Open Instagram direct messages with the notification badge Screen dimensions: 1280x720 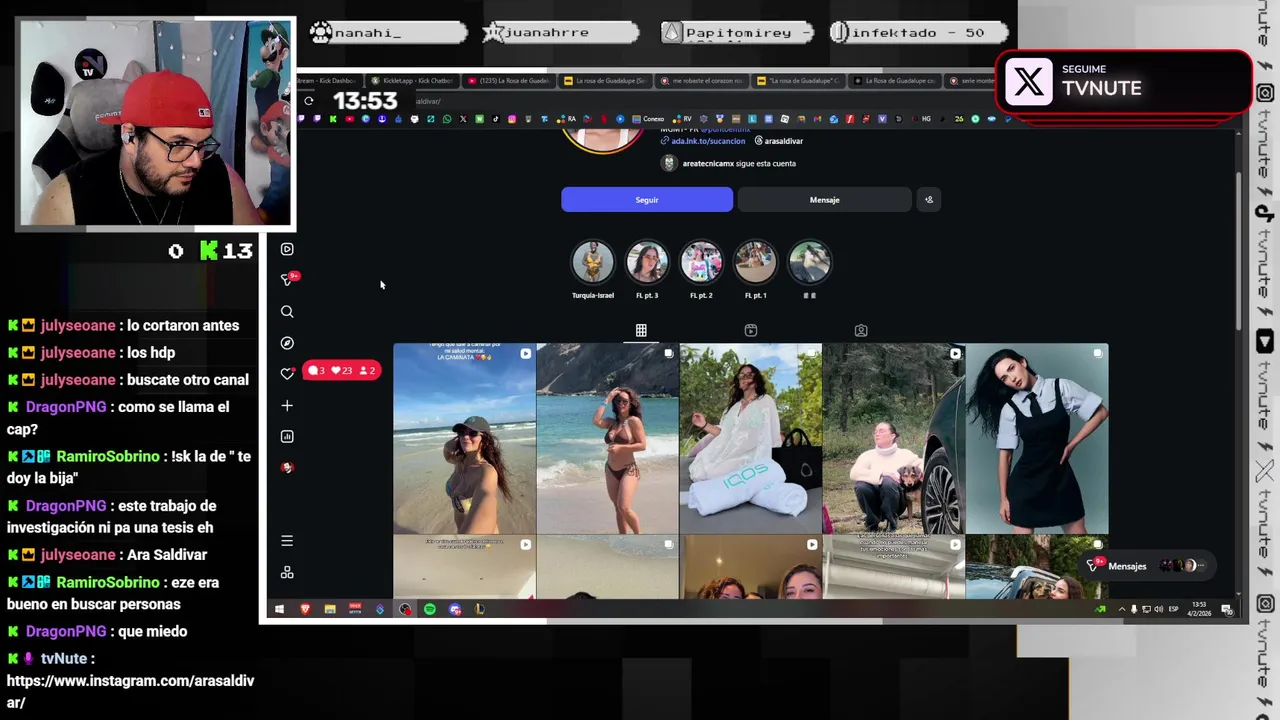click(288, 280)
